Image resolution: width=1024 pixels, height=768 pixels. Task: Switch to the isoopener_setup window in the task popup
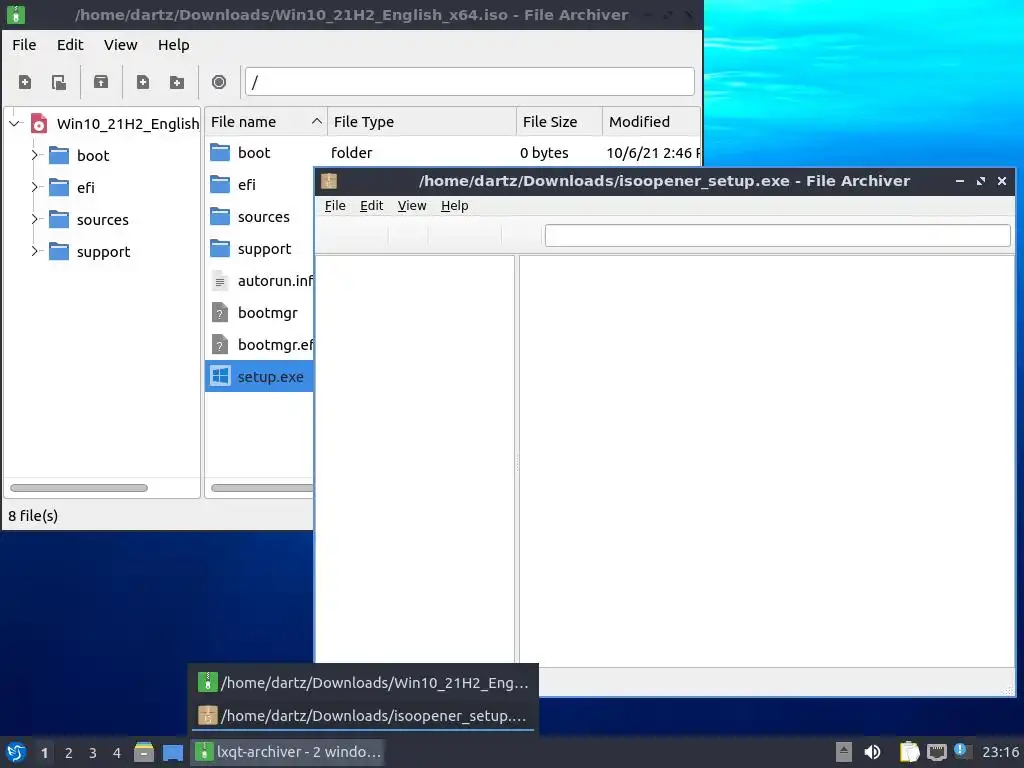point(363,716)
